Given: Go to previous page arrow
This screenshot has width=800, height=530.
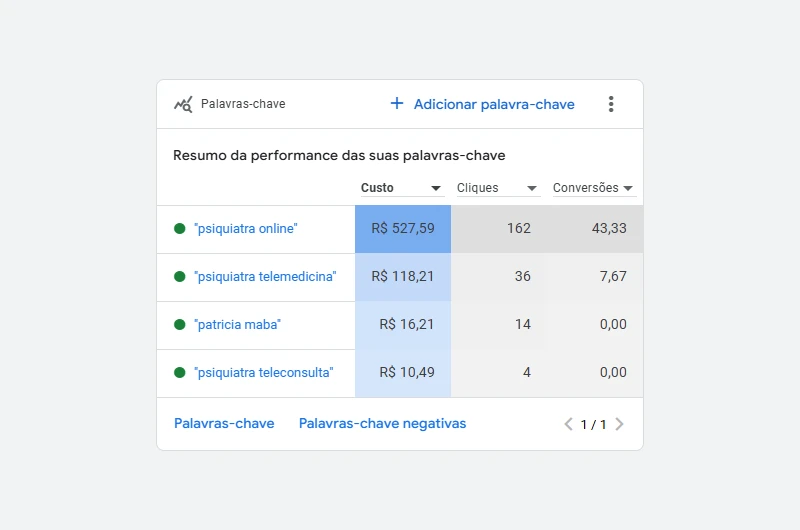Looking at the screenshot, I should tap(569, 424).
